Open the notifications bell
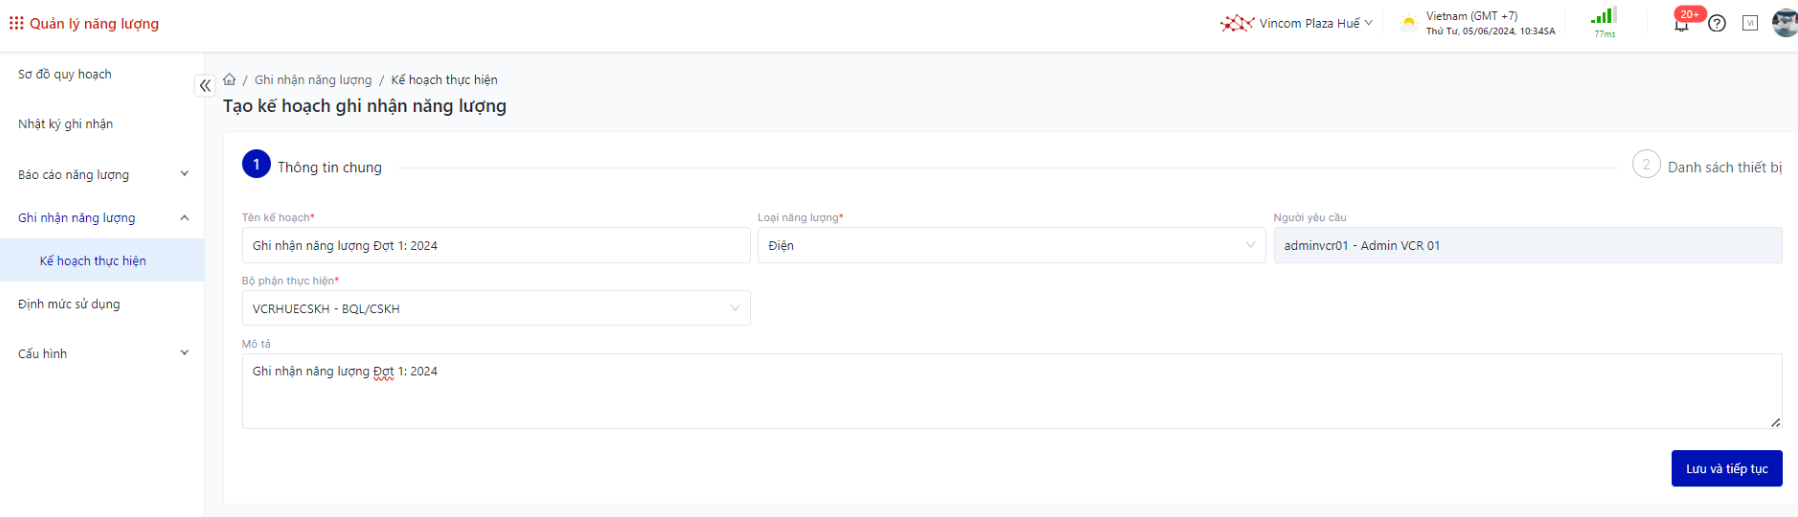This screenshot has width=1798, height=517. coord(1682,24)
